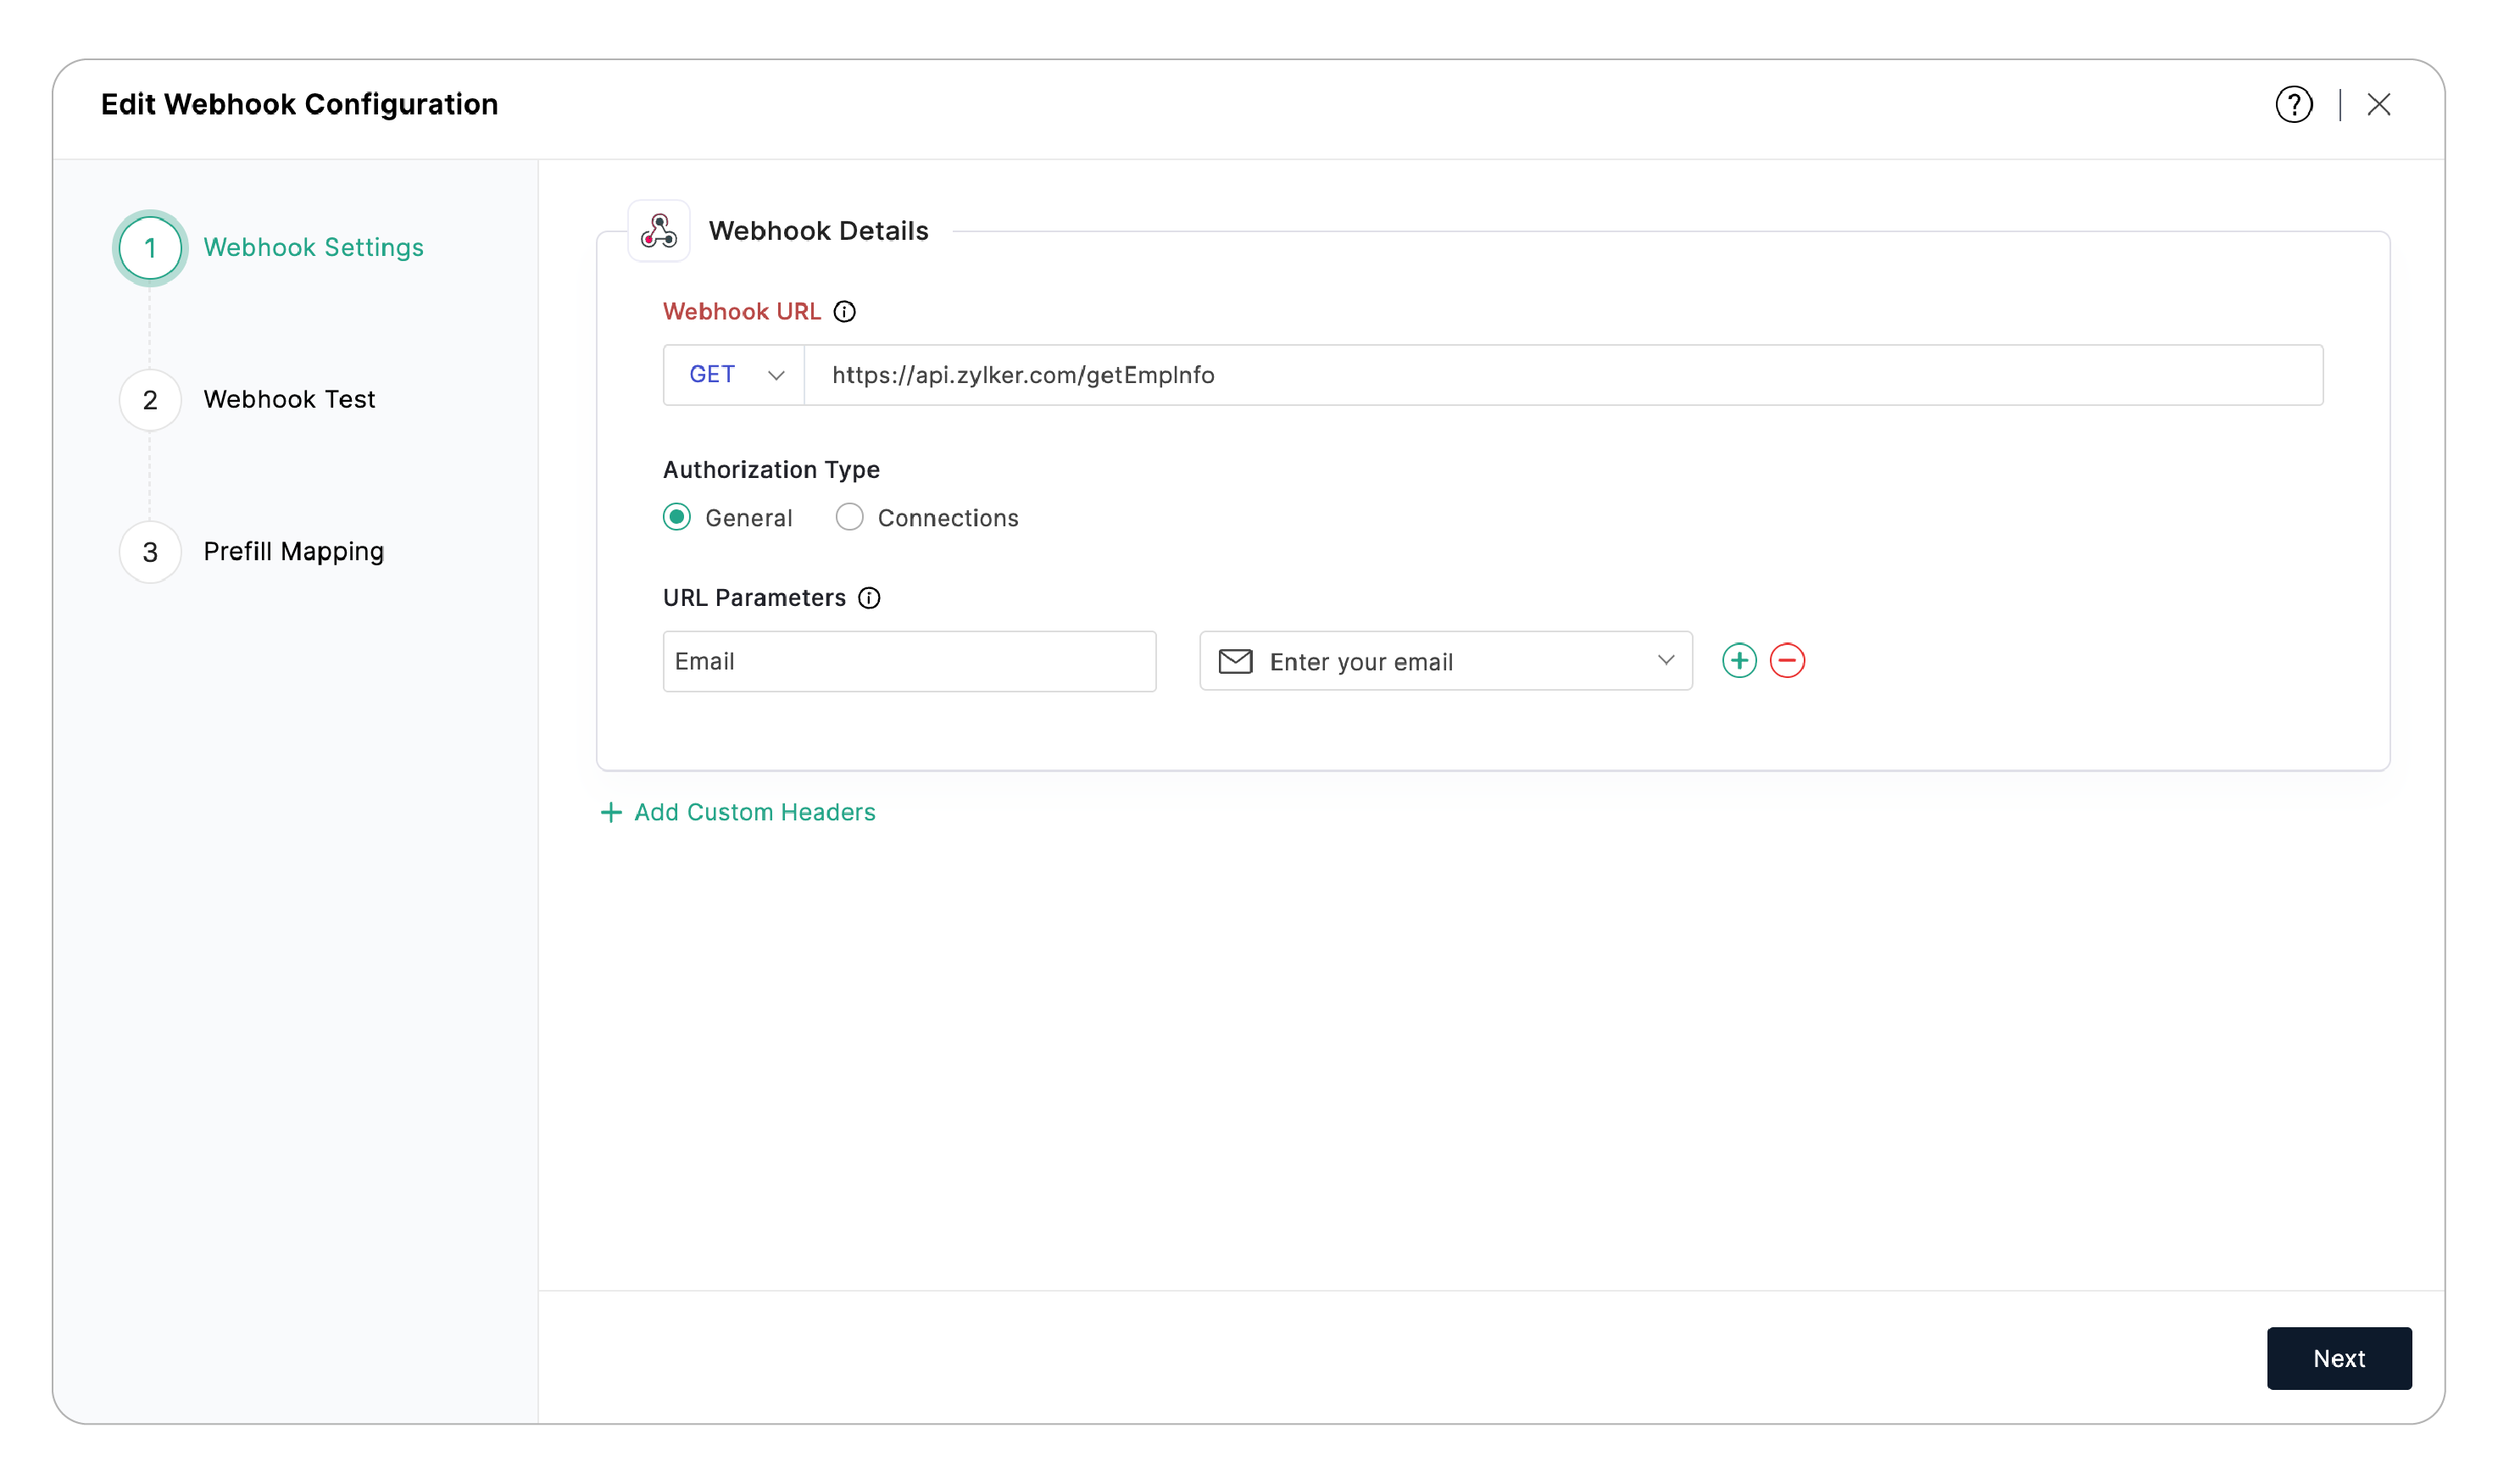
Task: Open the HTTP method selector chevron
Action: (x=777, y=375)
